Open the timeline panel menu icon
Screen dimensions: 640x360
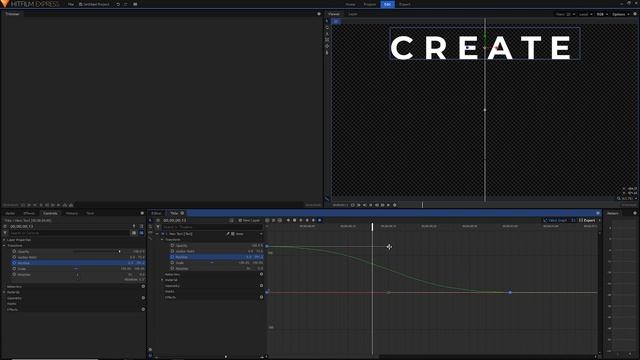pos(598,213)
